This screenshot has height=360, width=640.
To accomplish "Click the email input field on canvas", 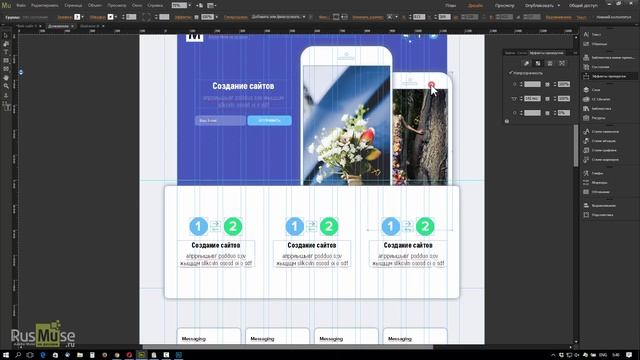I will coord(220,120).
